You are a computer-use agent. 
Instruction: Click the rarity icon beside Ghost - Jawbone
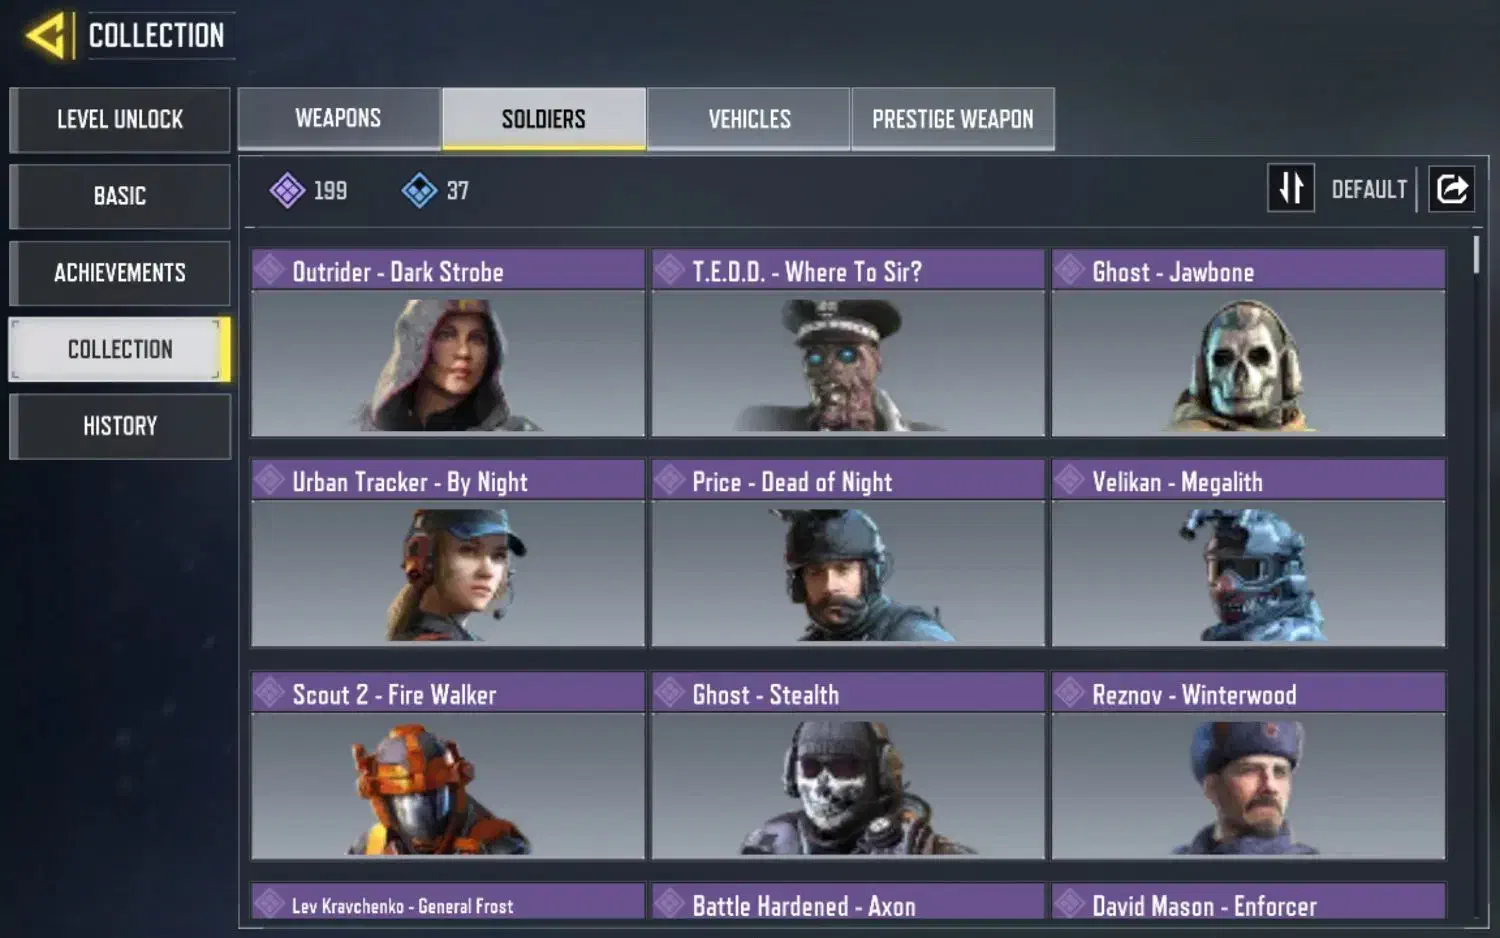1069,270
